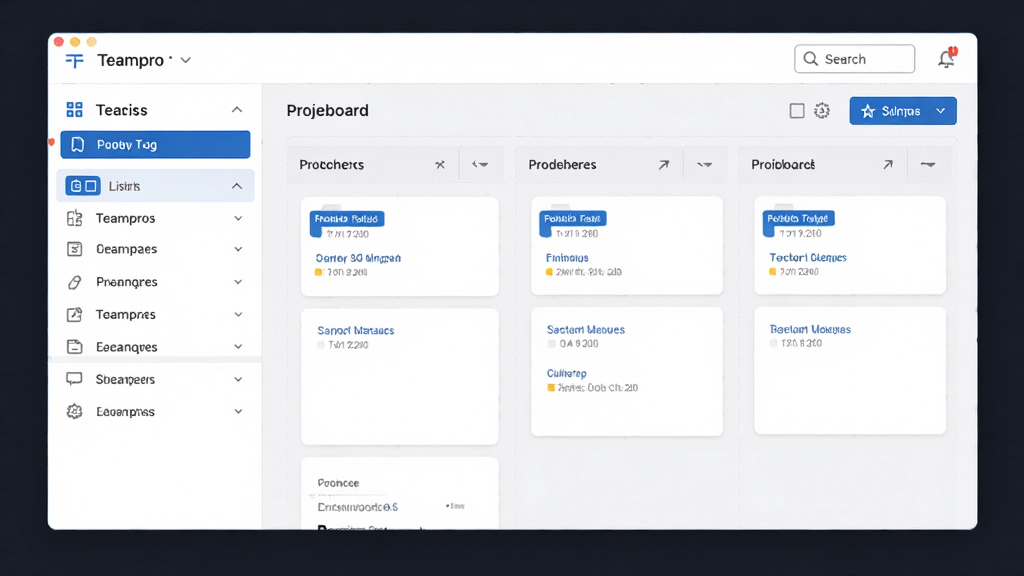The height and width of the screenshot is (576, 1024).
Task: Collapse the Teaciss section
Action: click(x=236, y=110)
